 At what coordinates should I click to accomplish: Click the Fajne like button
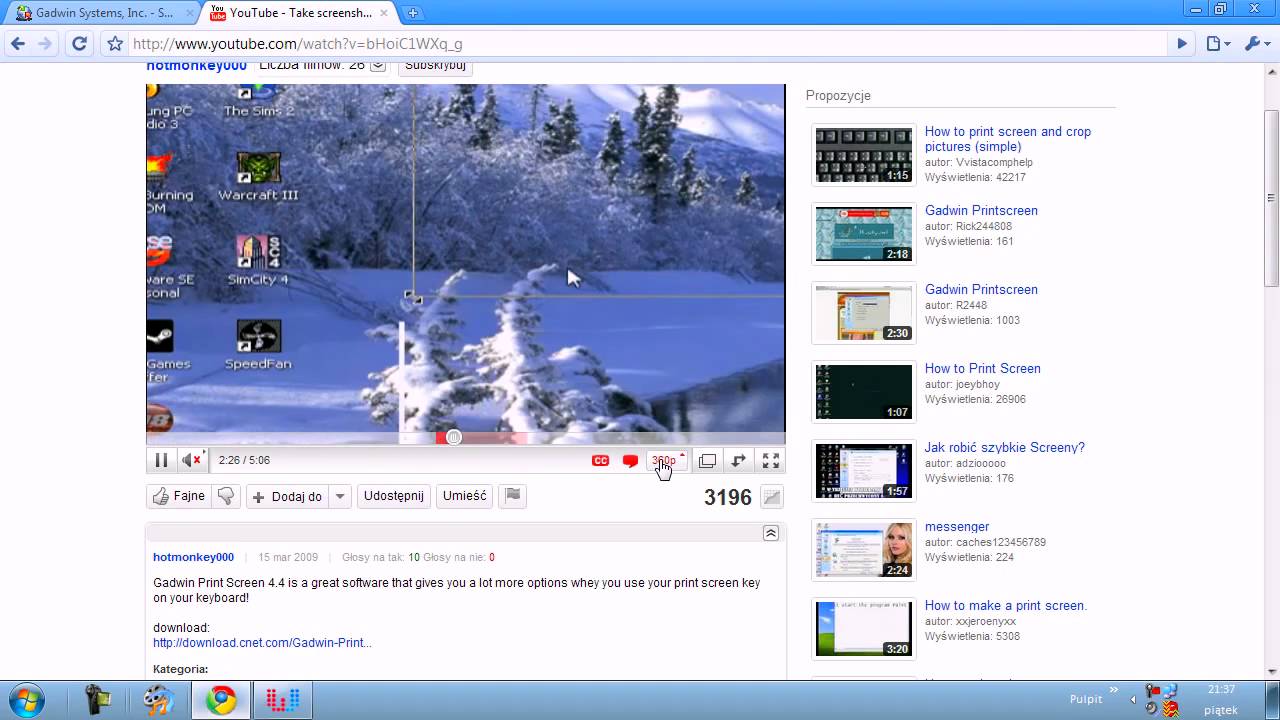(178, 496)
